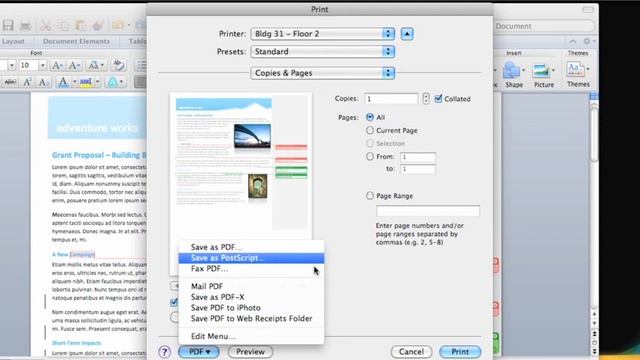640x360 pixels.
Task: Click the Themes Aa icon
Action: point(575,70)
